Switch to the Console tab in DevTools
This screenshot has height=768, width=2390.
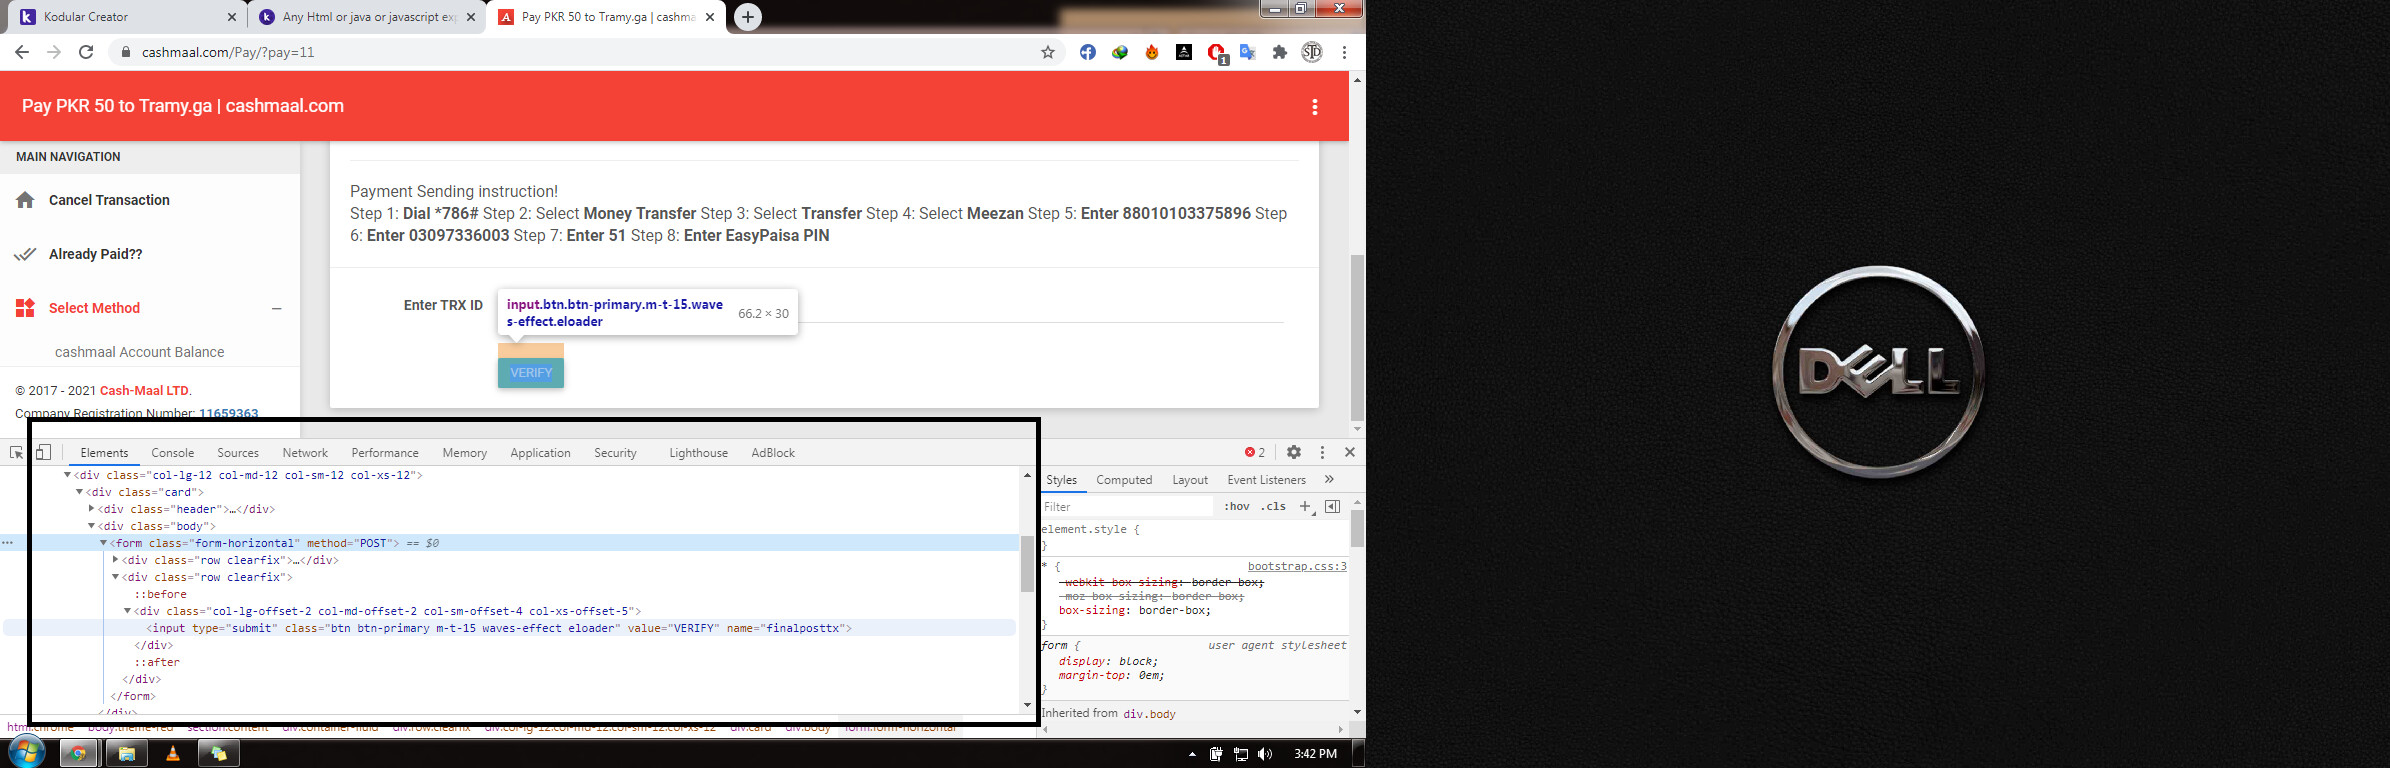click(x=172, y=453)
